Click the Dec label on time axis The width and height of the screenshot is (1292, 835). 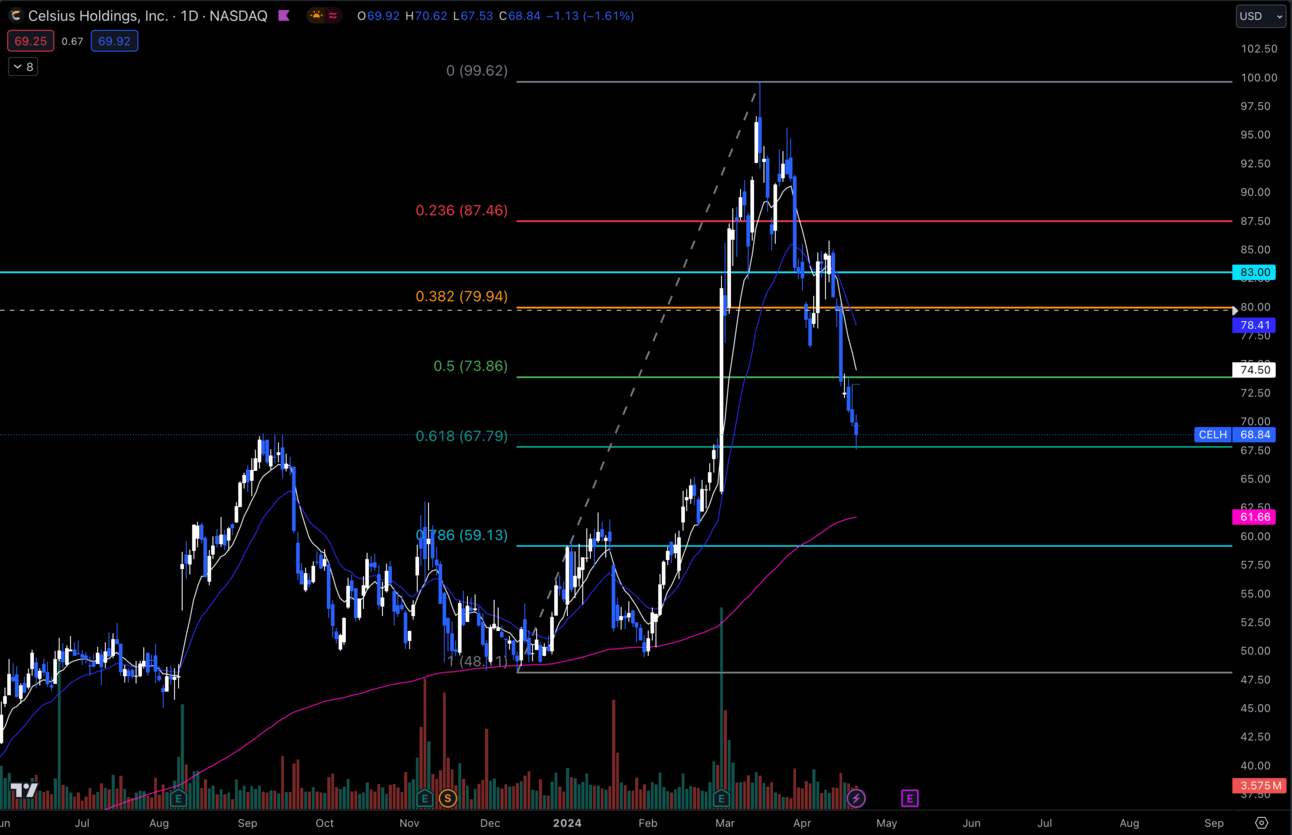point(489,823)
